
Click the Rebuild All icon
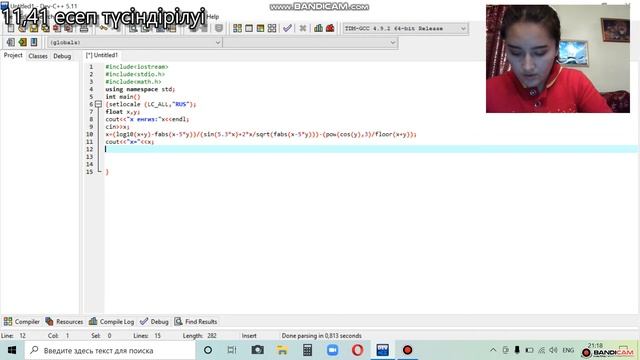(272, 28)
